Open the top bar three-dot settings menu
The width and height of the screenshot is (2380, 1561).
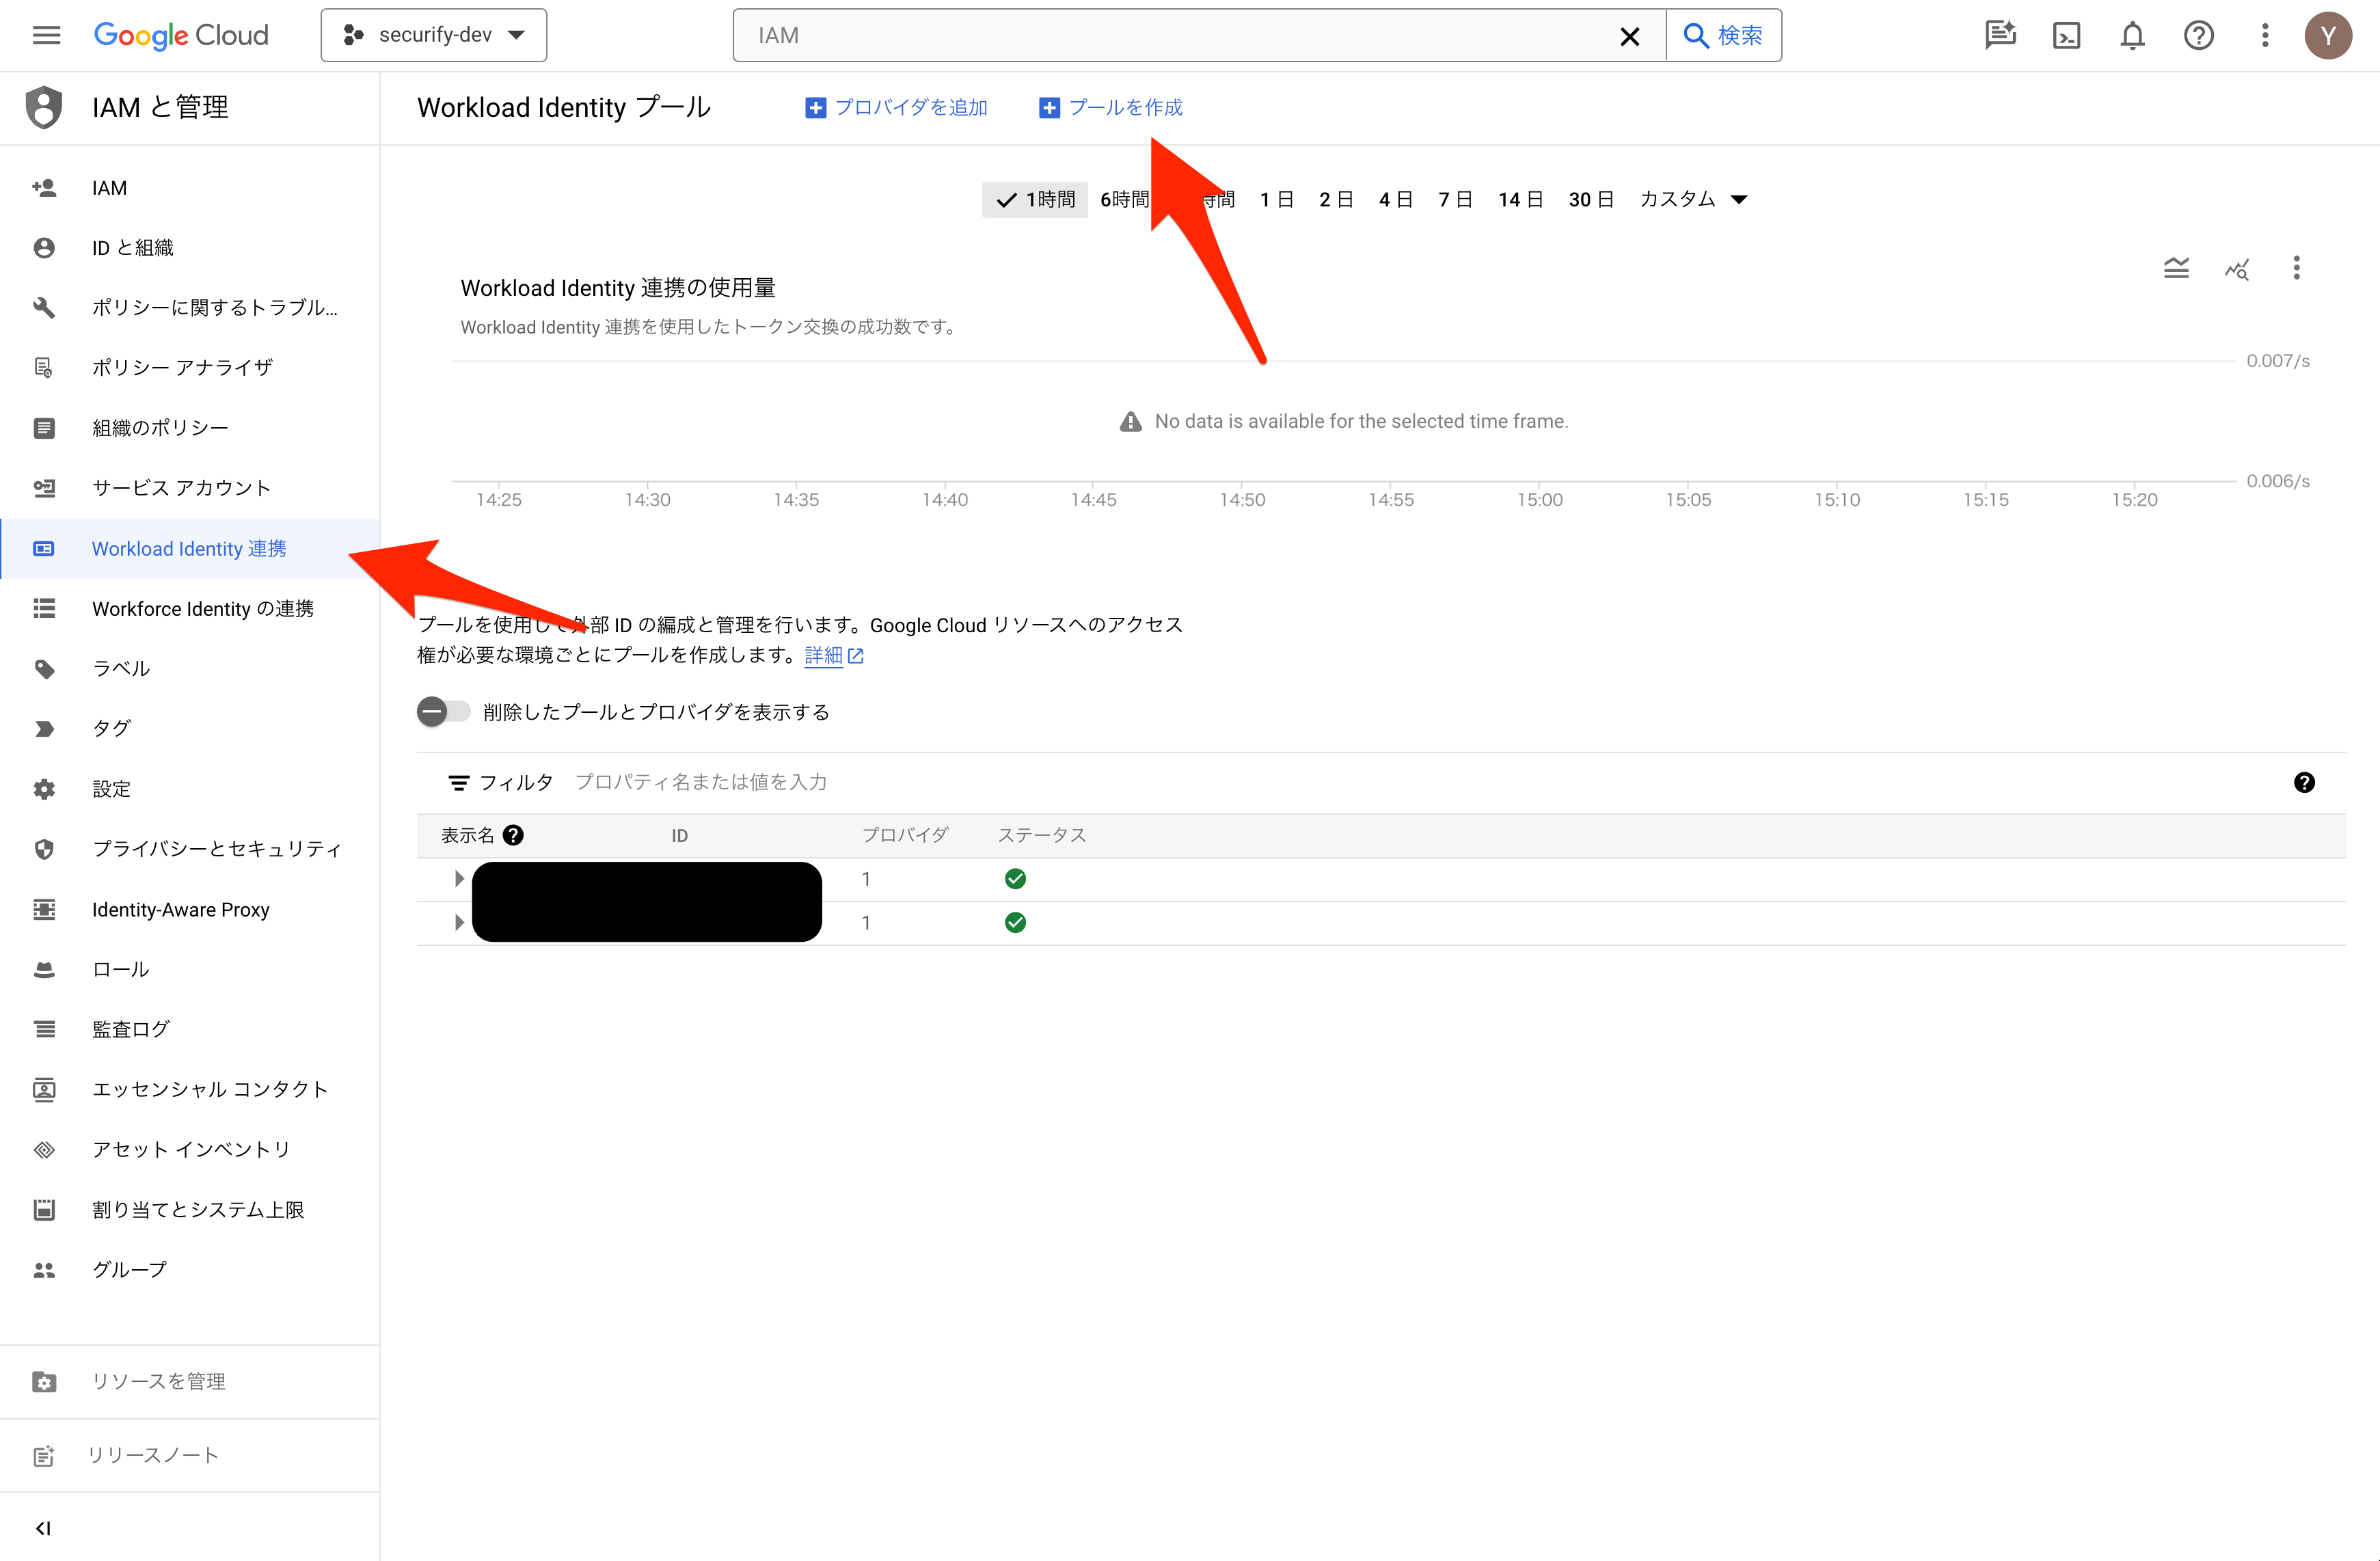pos(2265,36)
